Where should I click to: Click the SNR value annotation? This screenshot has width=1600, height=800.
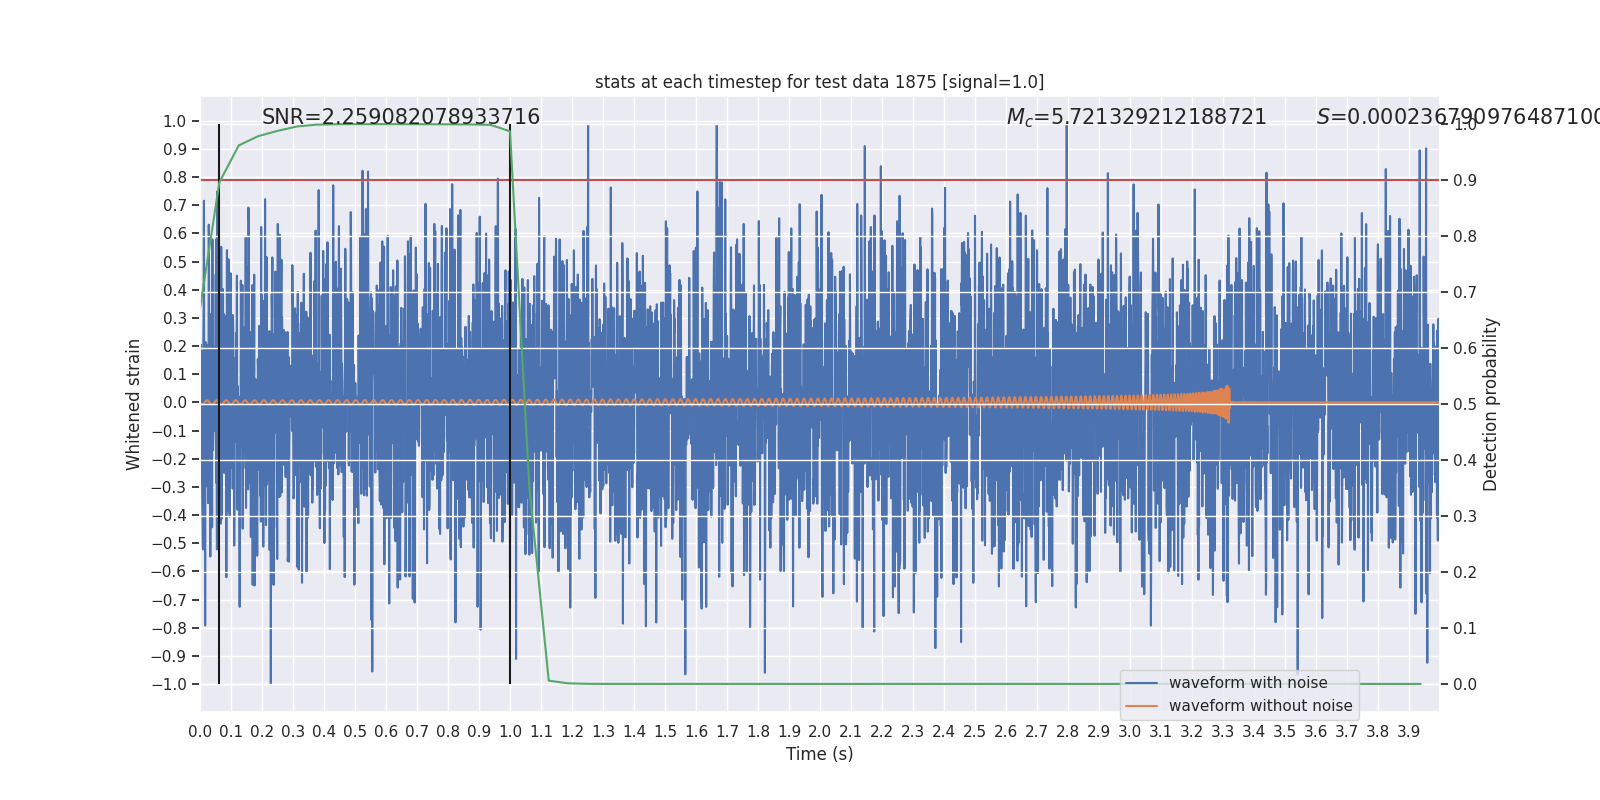[401, 117]
